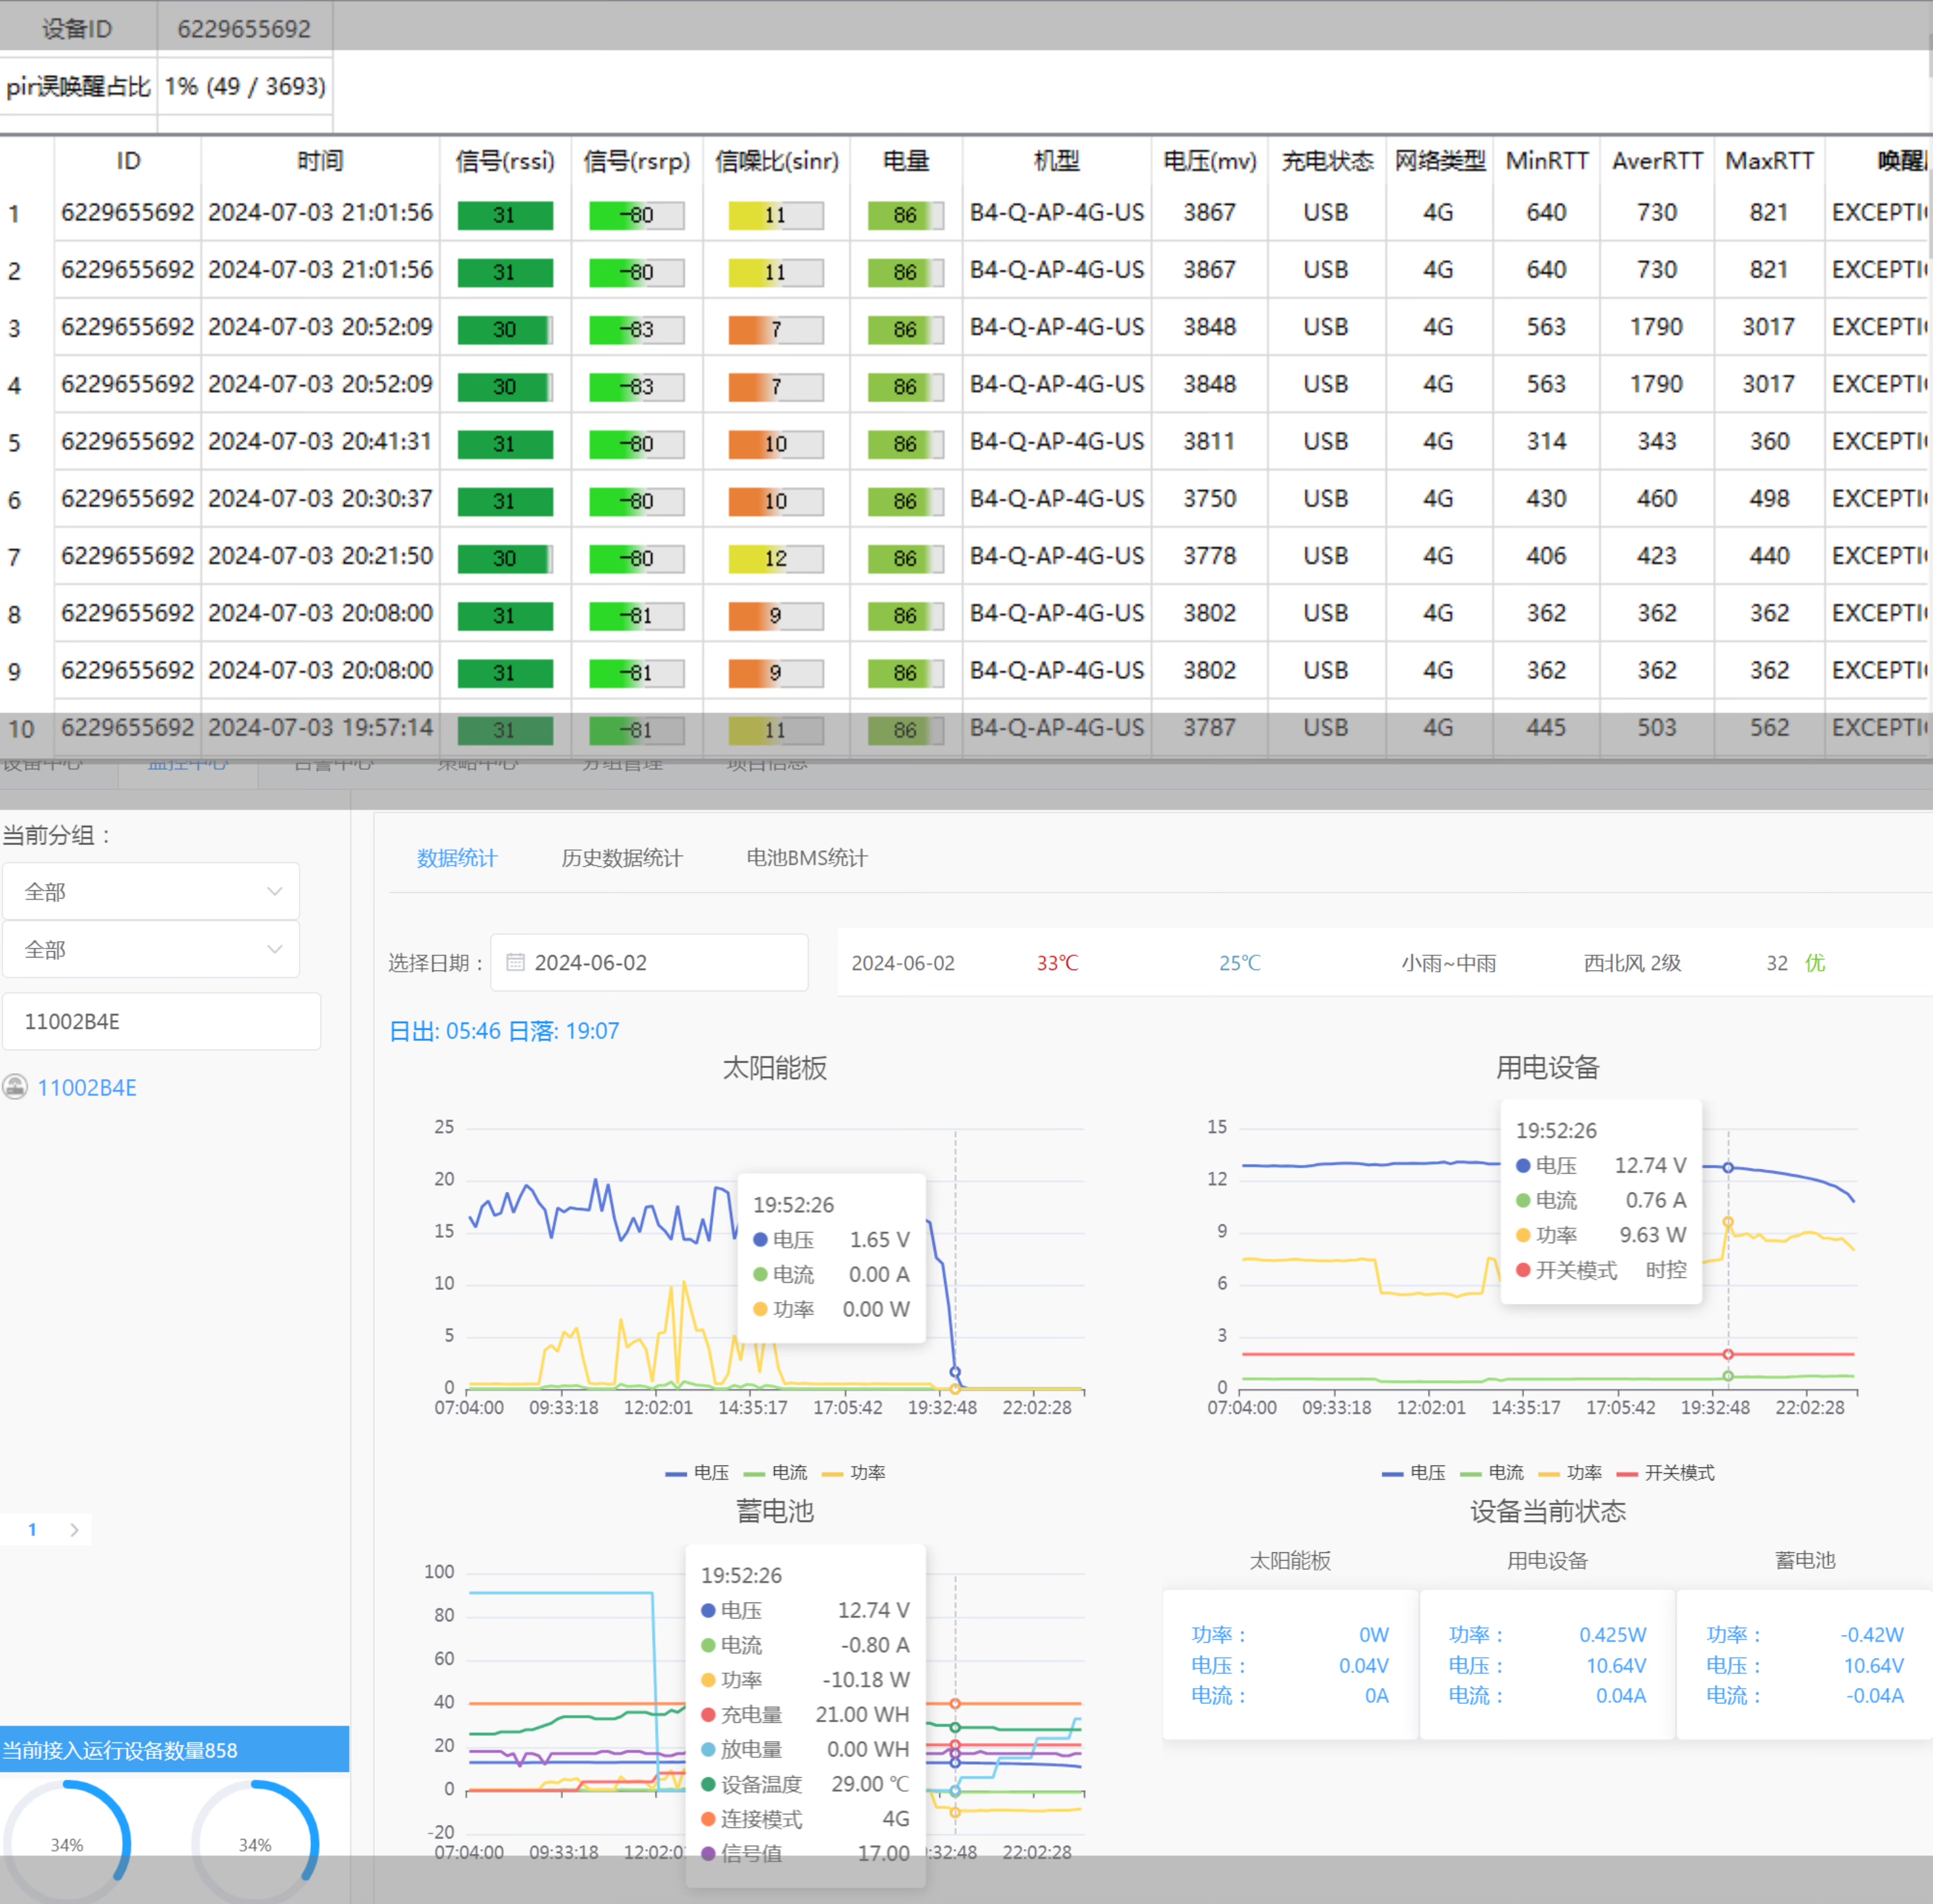Viewport: 1933px width, 1904px height.
Task: Click the 太阳能板 status card
Action: click(1289, 1665)
